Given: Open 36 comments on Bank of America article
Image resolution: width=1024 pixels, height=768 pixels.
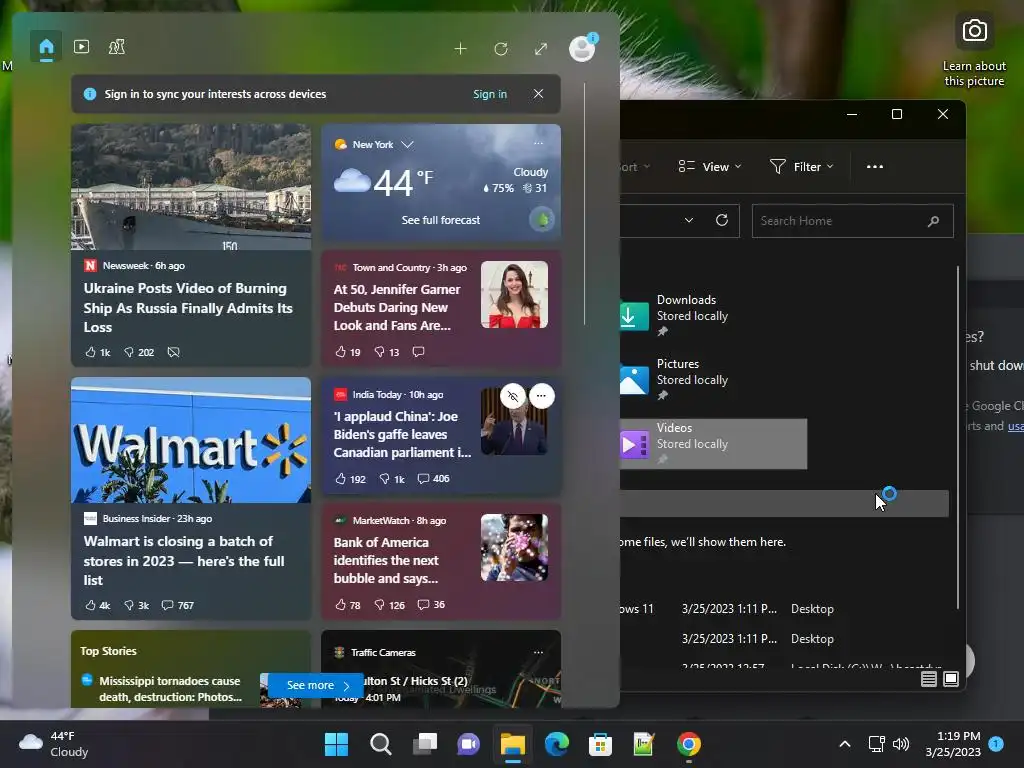Looking at the screenshot, I should 431,605.
